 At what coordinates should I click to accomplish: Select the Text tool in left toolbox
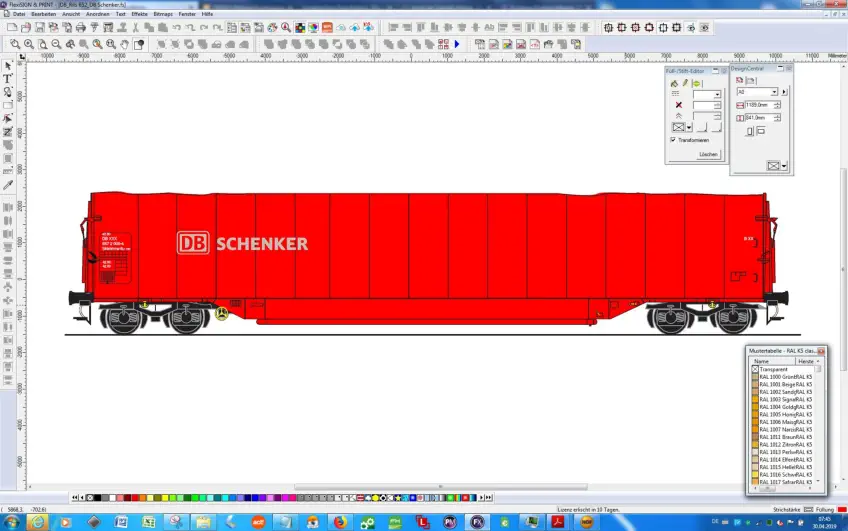(x=8, y=79)
